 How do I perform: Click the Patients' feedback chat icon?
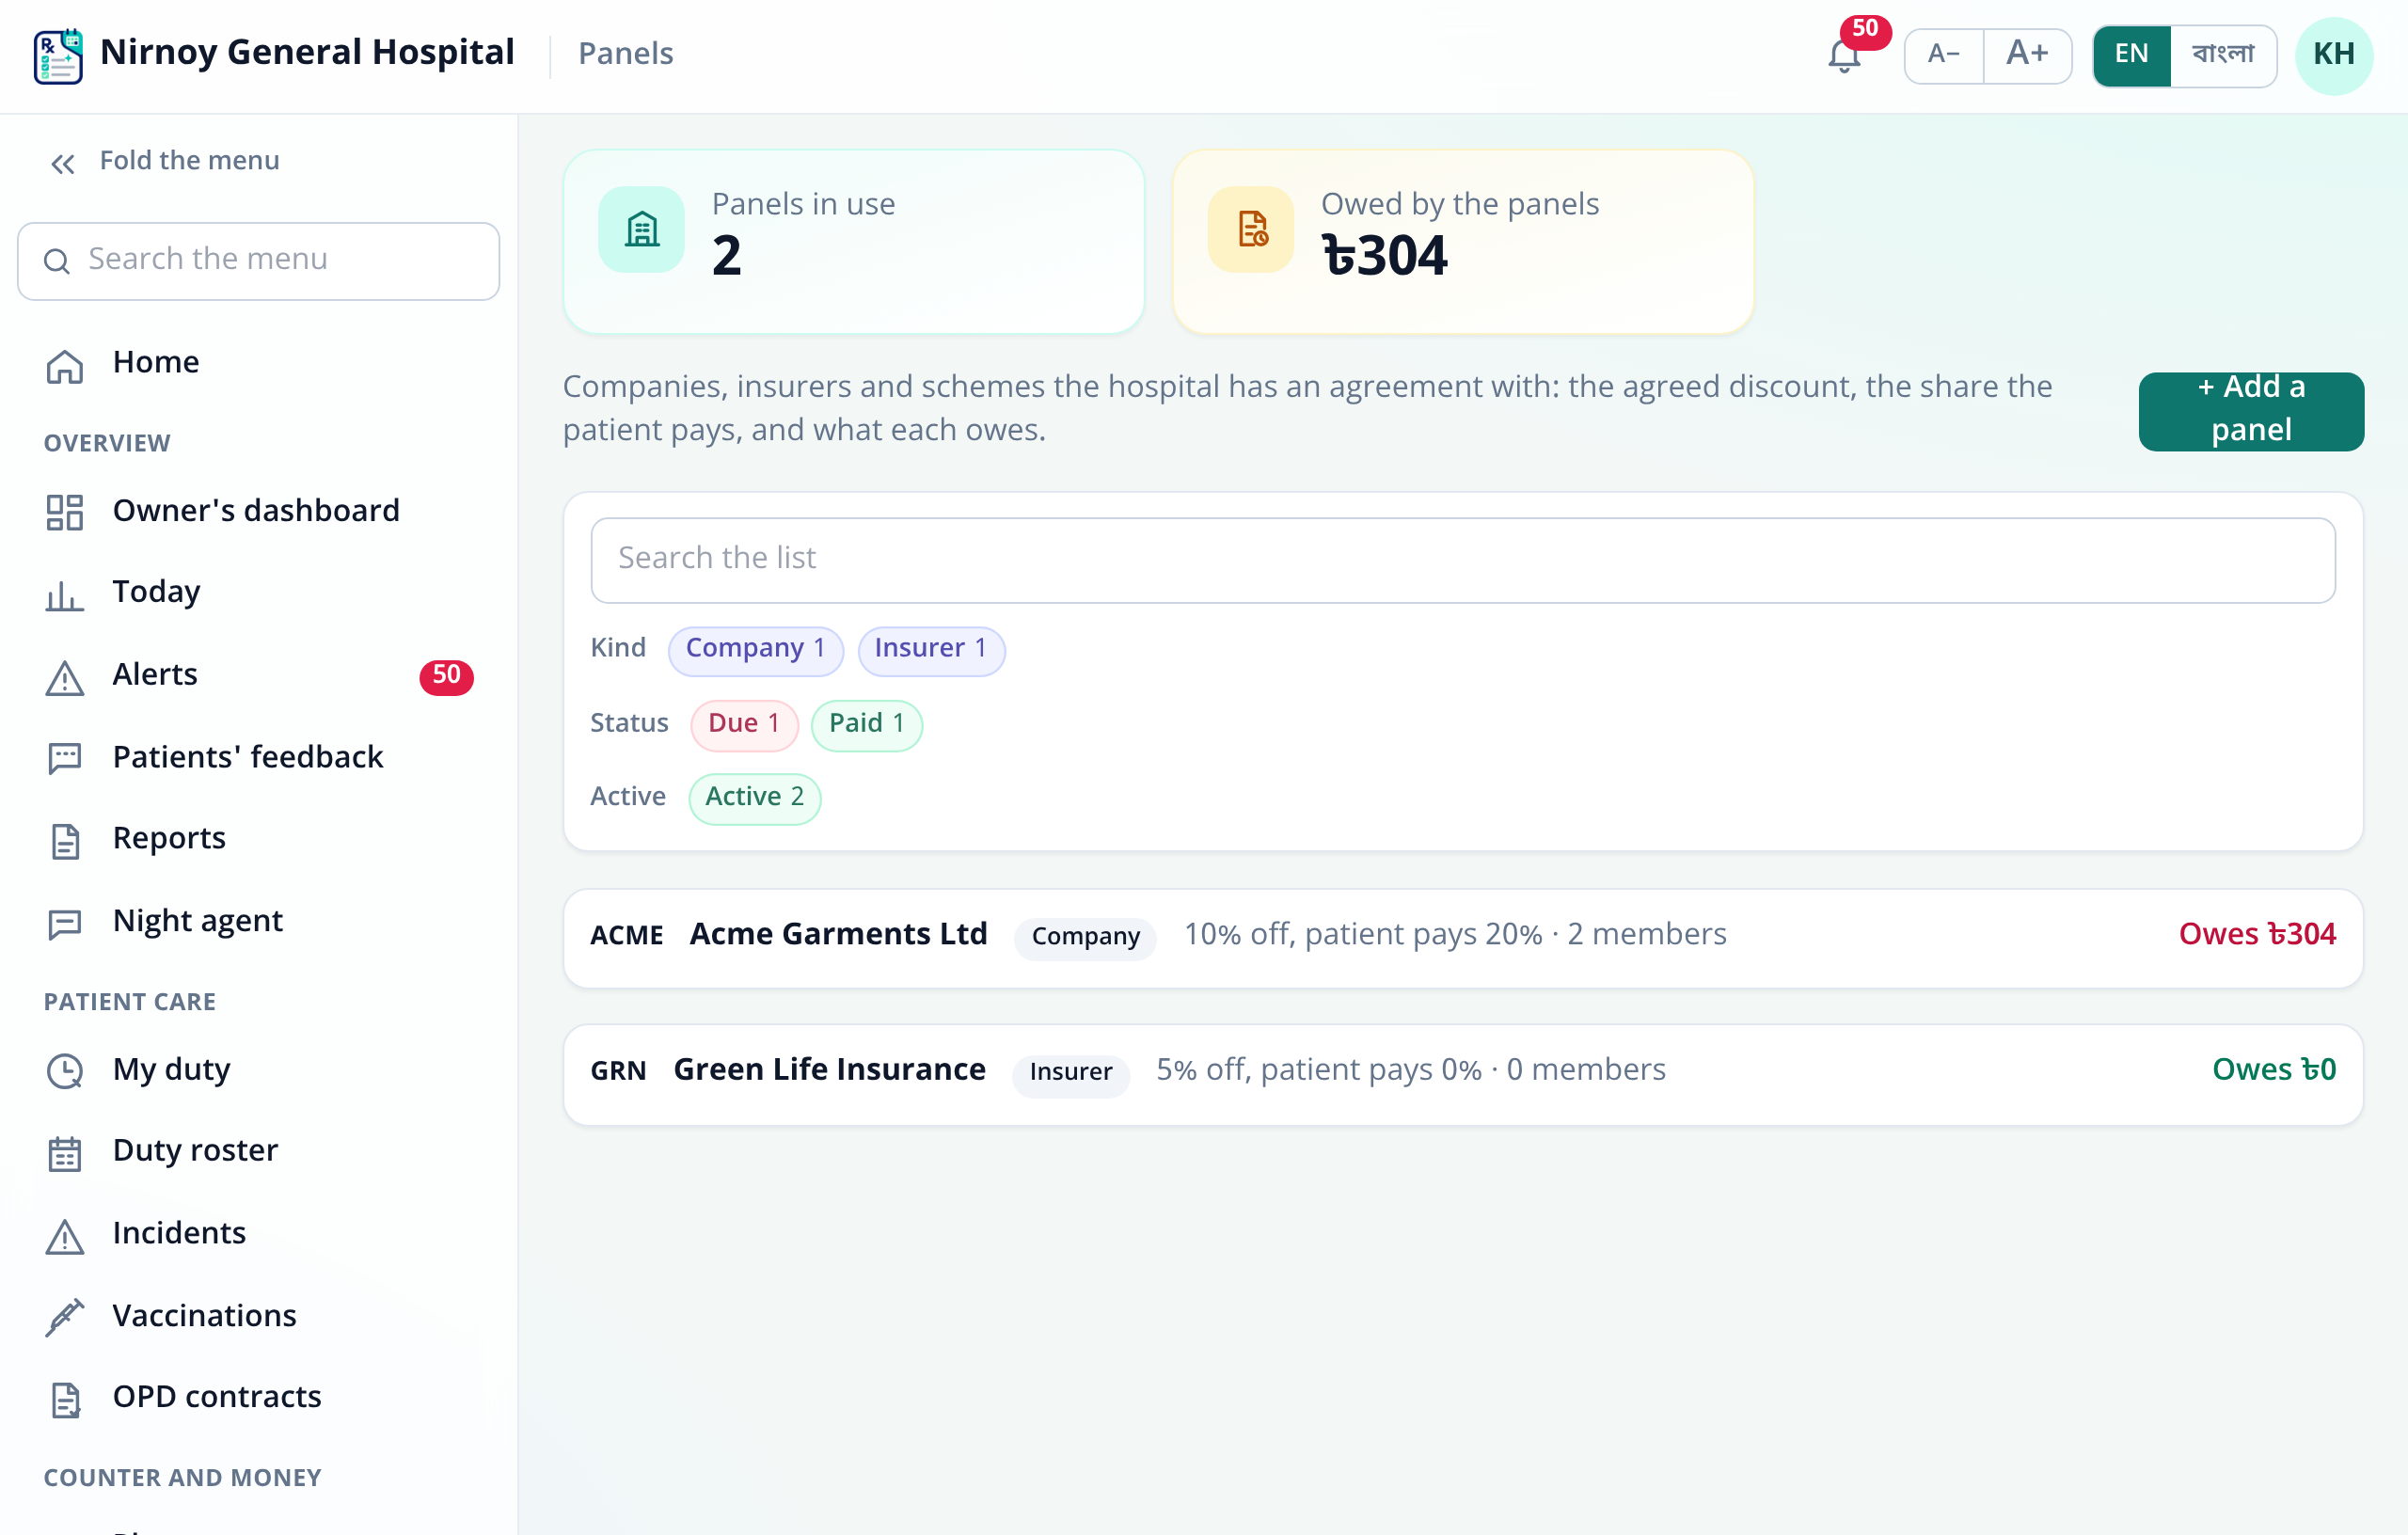[65, 758]
